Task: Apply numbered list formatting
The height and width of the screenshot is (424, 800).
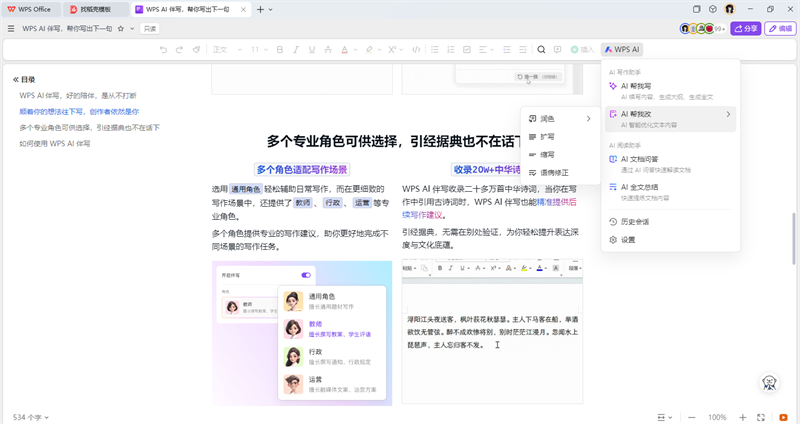Action: (451, 49)
